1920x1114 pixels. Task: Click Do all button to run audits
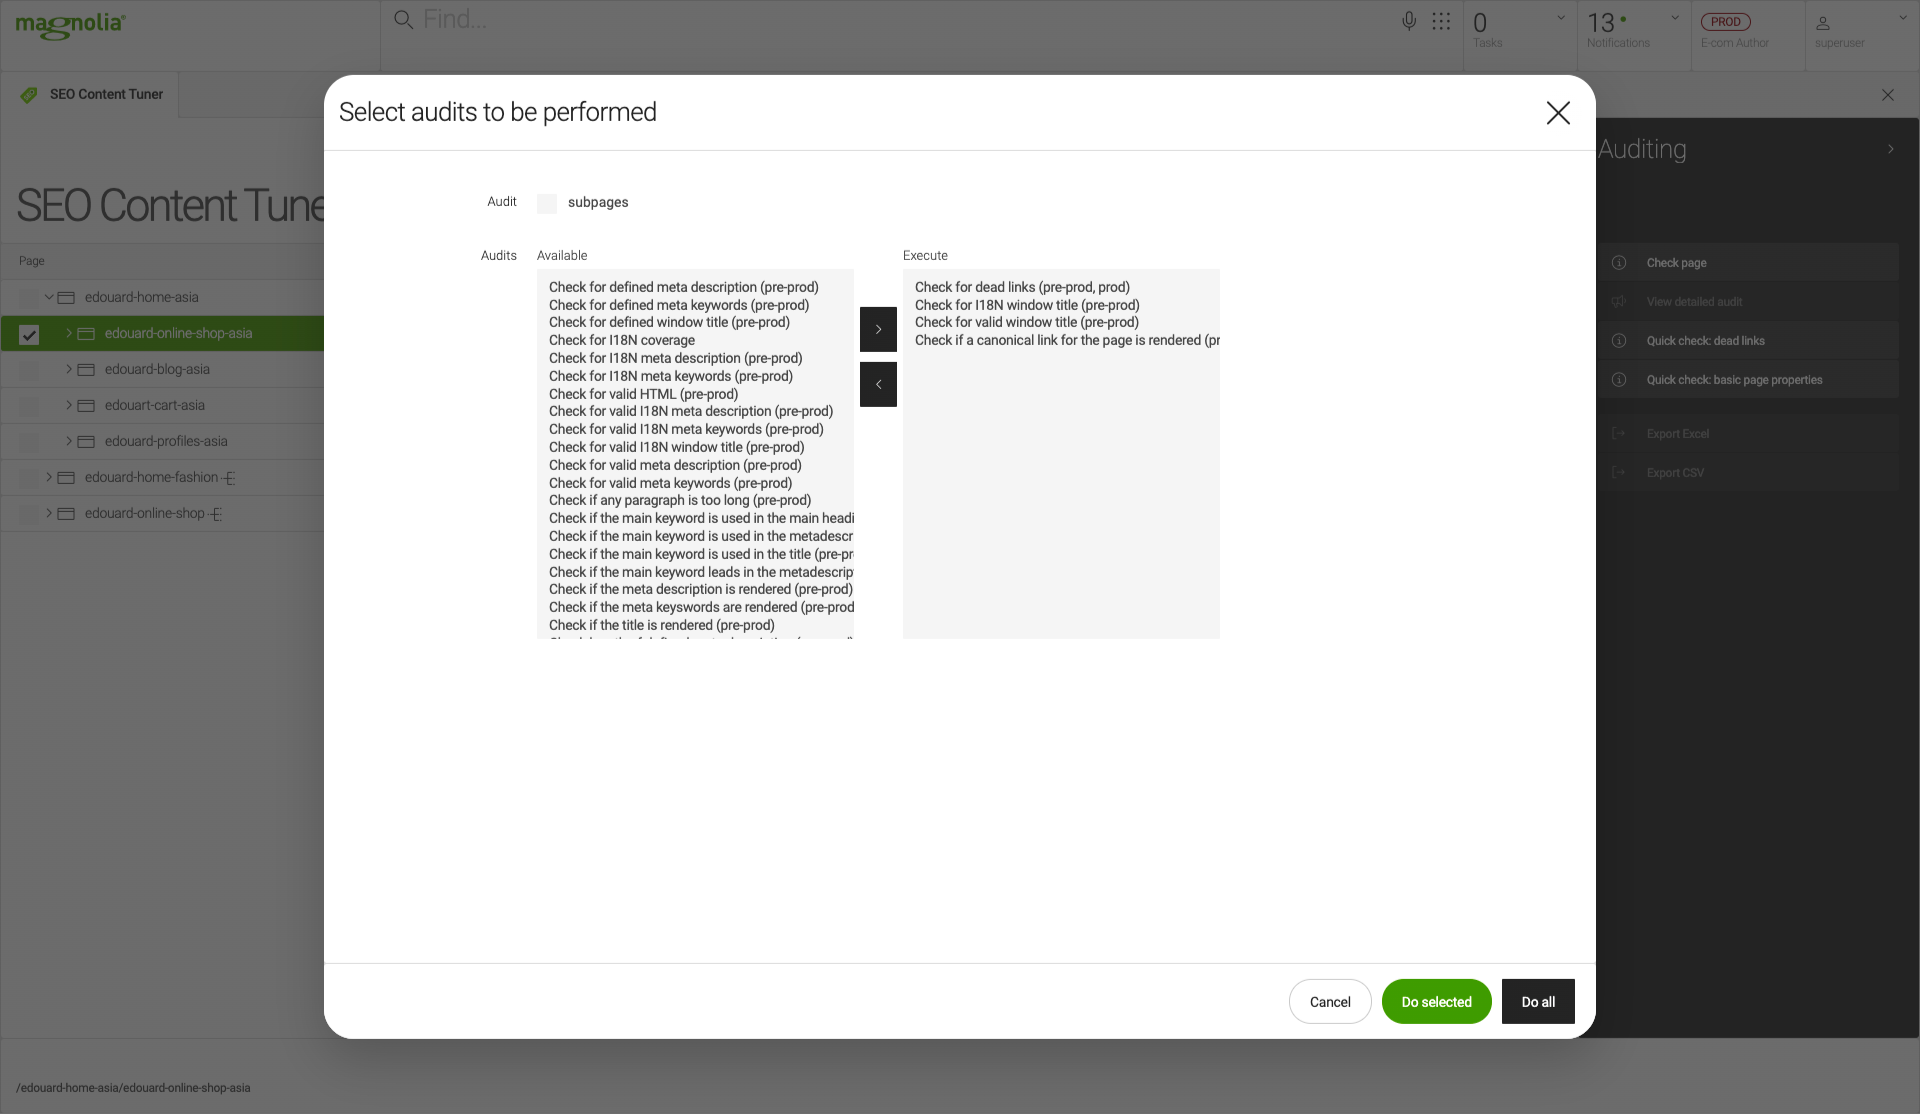click(1538, 1001)
